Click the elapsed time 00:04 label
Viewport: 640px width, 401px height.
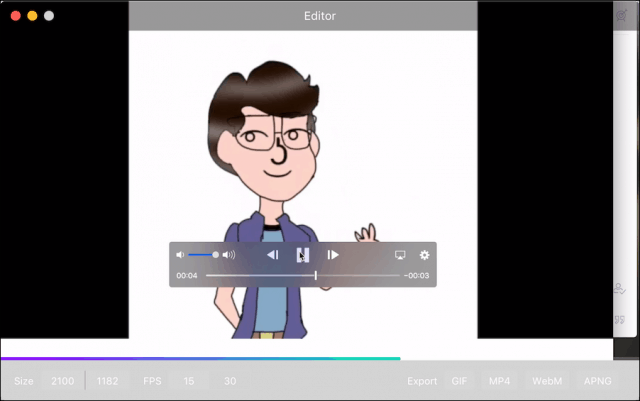point(187,276)
